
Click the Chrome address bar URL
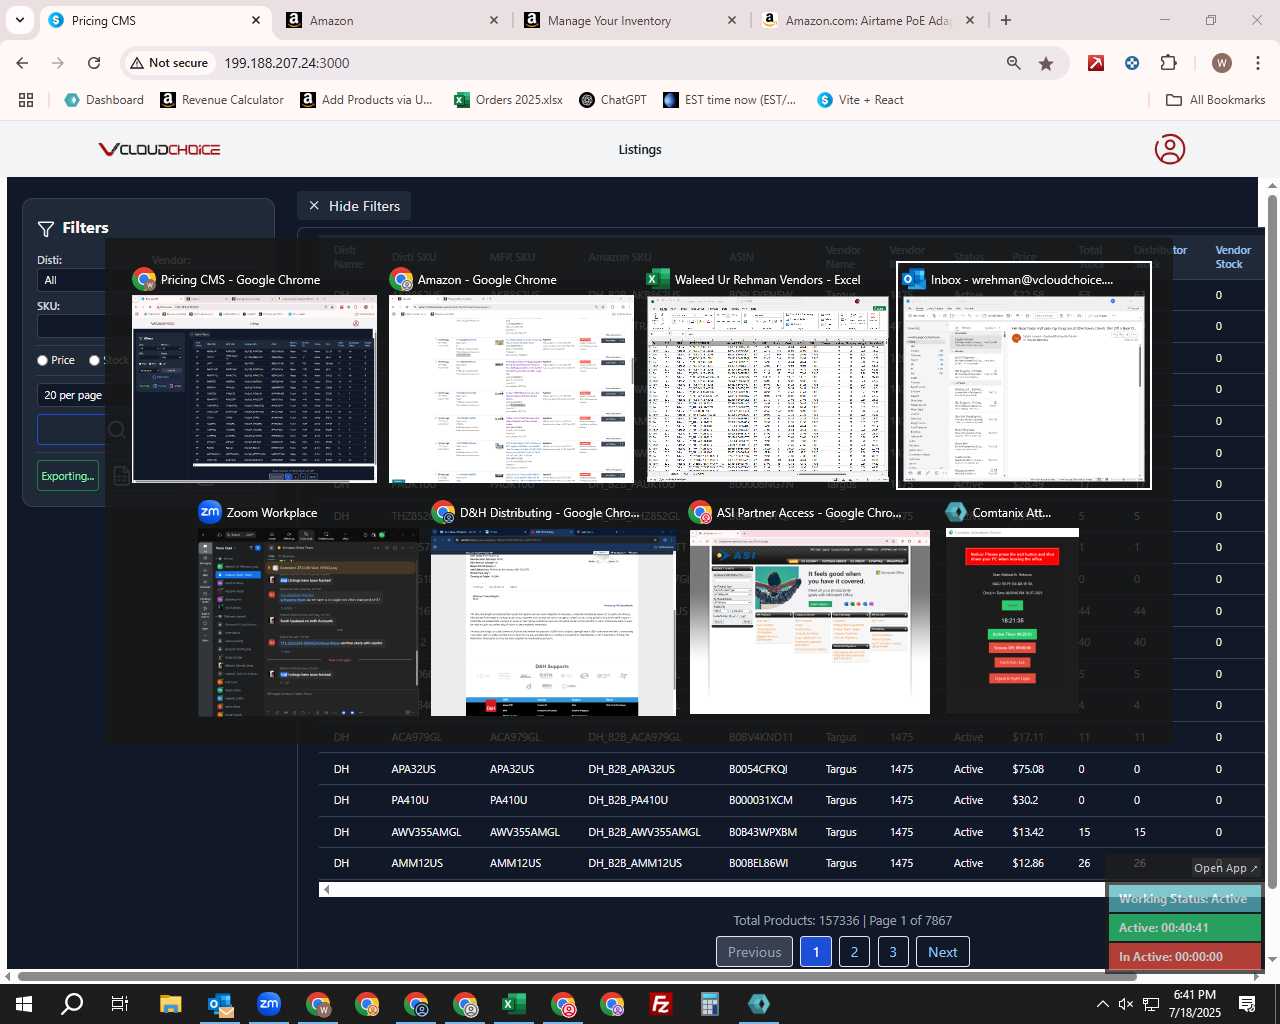coord(287,63)
